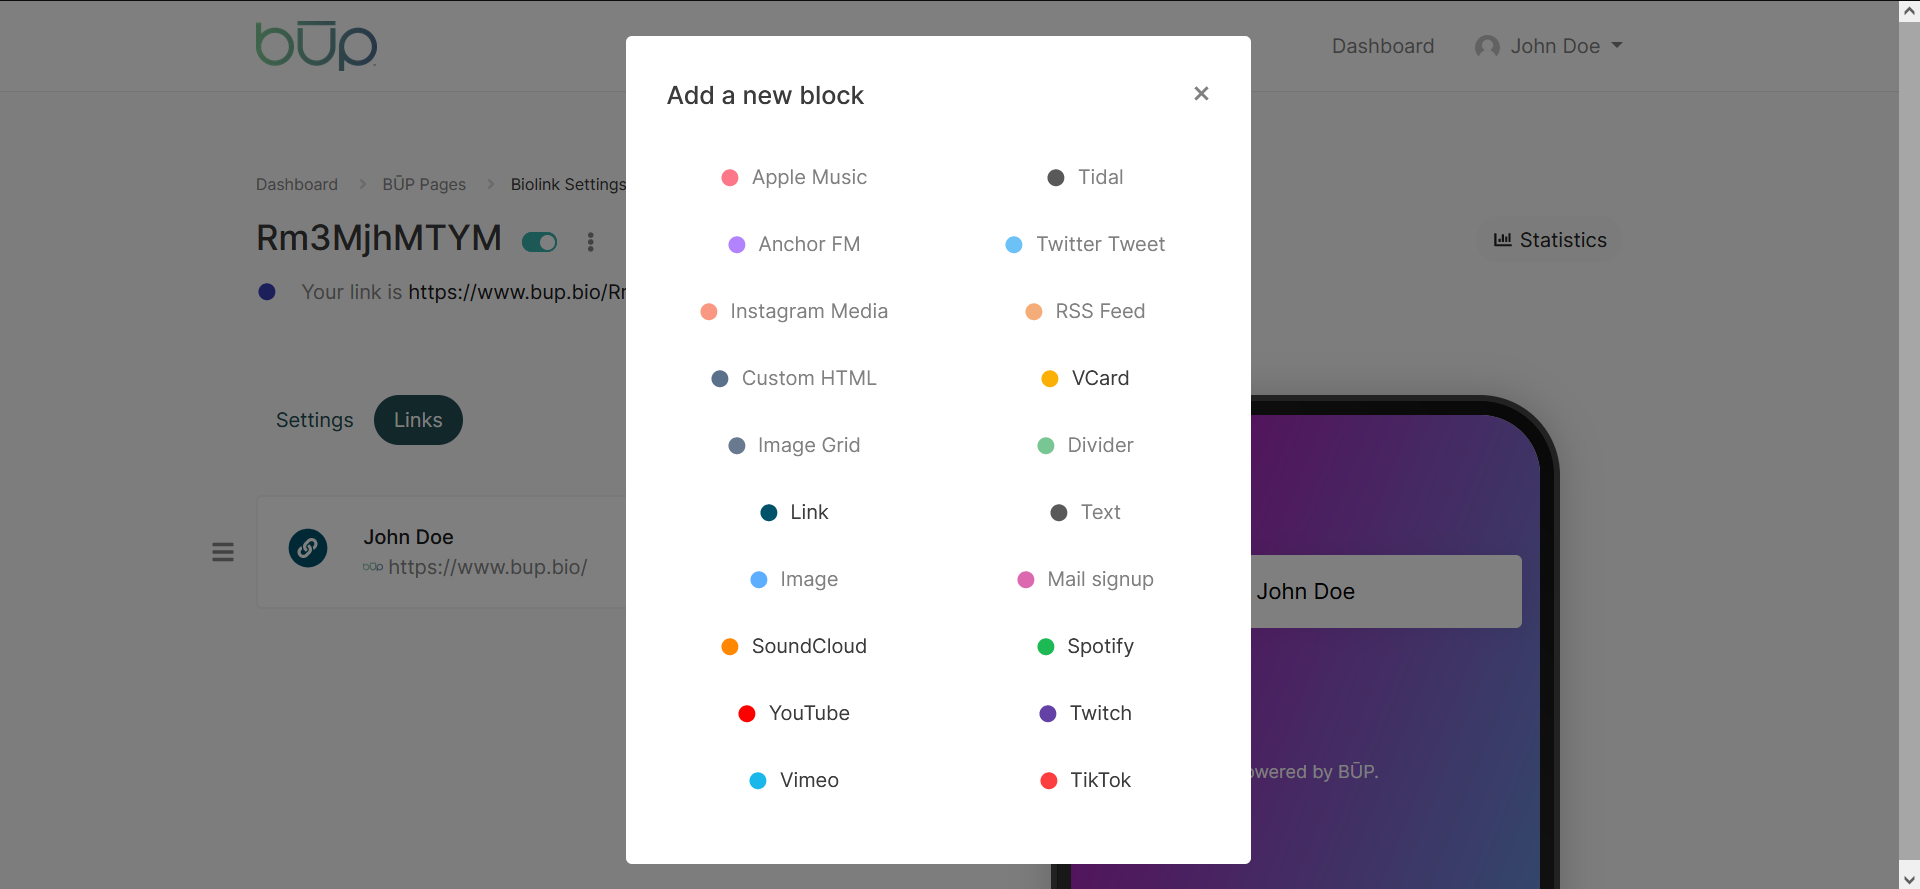
Task: Add a SoundCloud block
Action: (x=794, y=646)
